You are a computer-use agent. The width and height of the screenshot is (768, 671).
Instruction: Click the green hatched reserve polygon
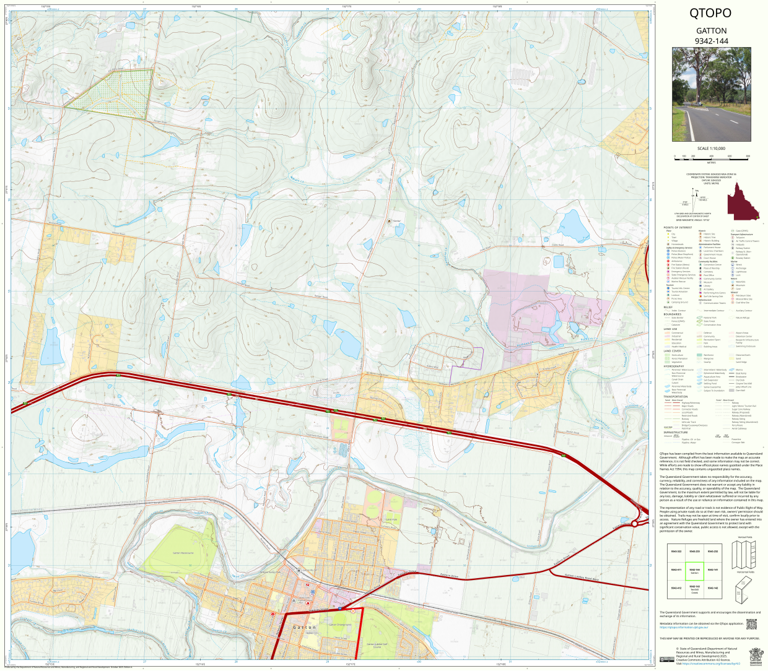114,94
